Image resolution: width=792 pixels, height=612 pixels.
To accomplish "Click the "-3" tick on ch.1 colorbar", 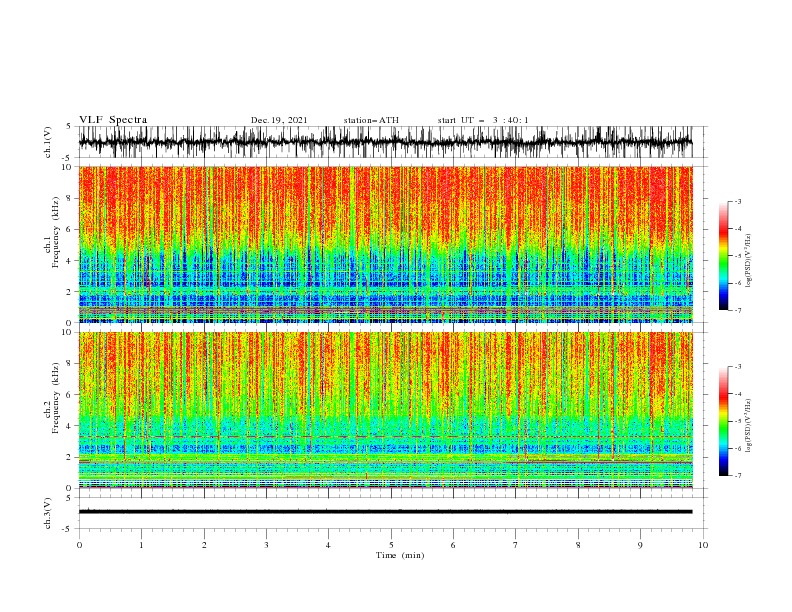I will coord(737,201).
